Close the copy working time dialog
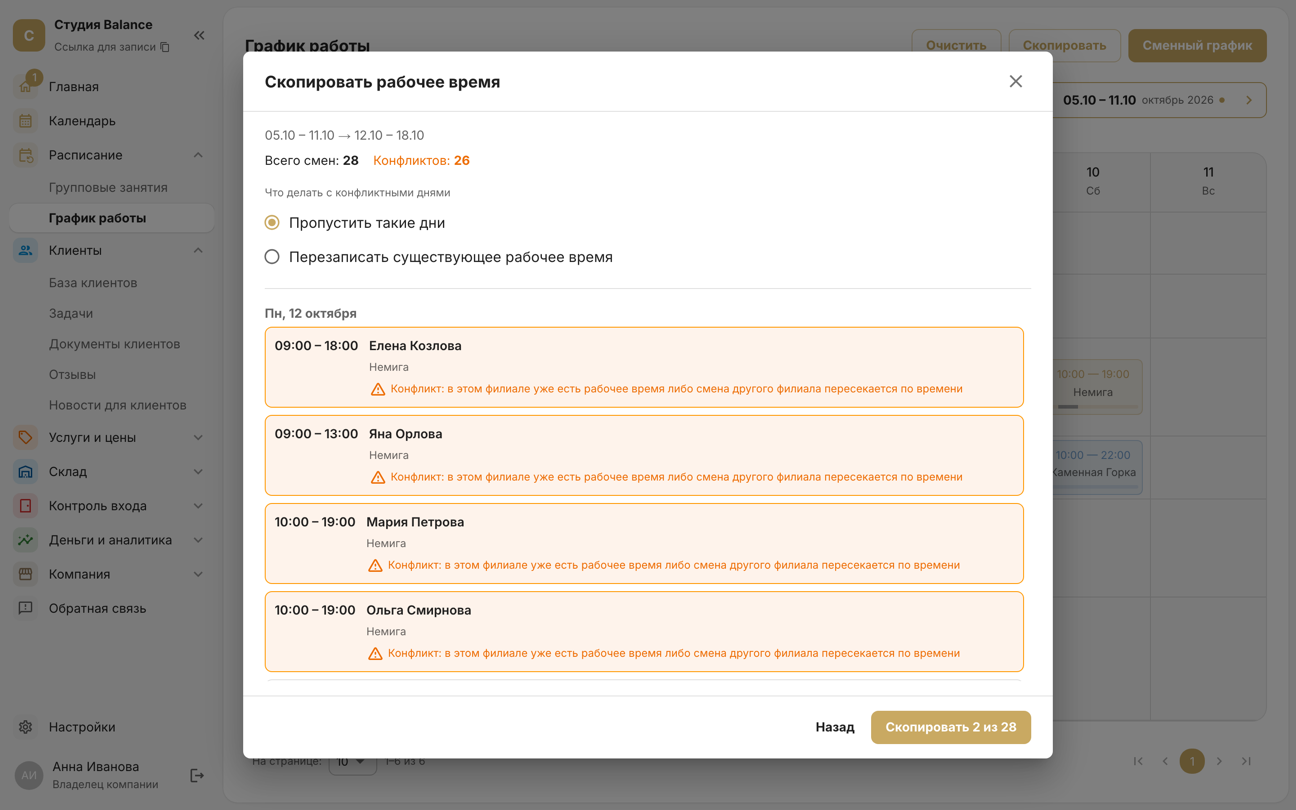 (x=1015, y=82)
